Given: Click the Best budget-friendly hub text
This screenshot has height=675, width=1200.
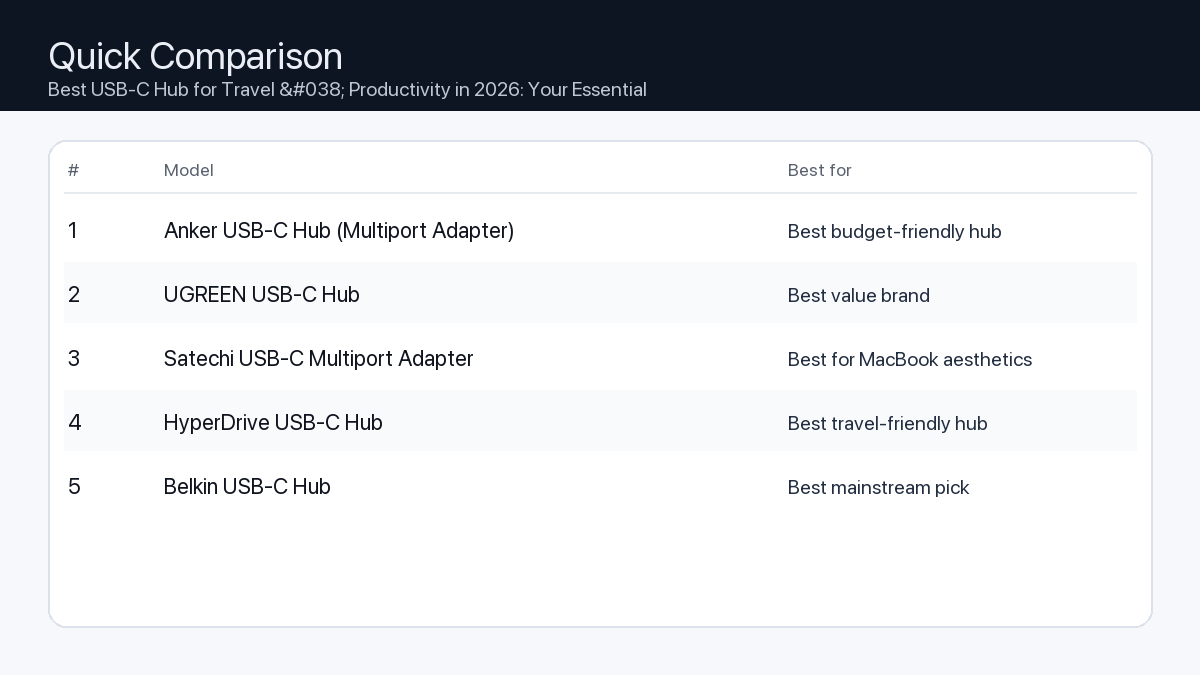Looking at the screenshot, I should pos(895,232).
